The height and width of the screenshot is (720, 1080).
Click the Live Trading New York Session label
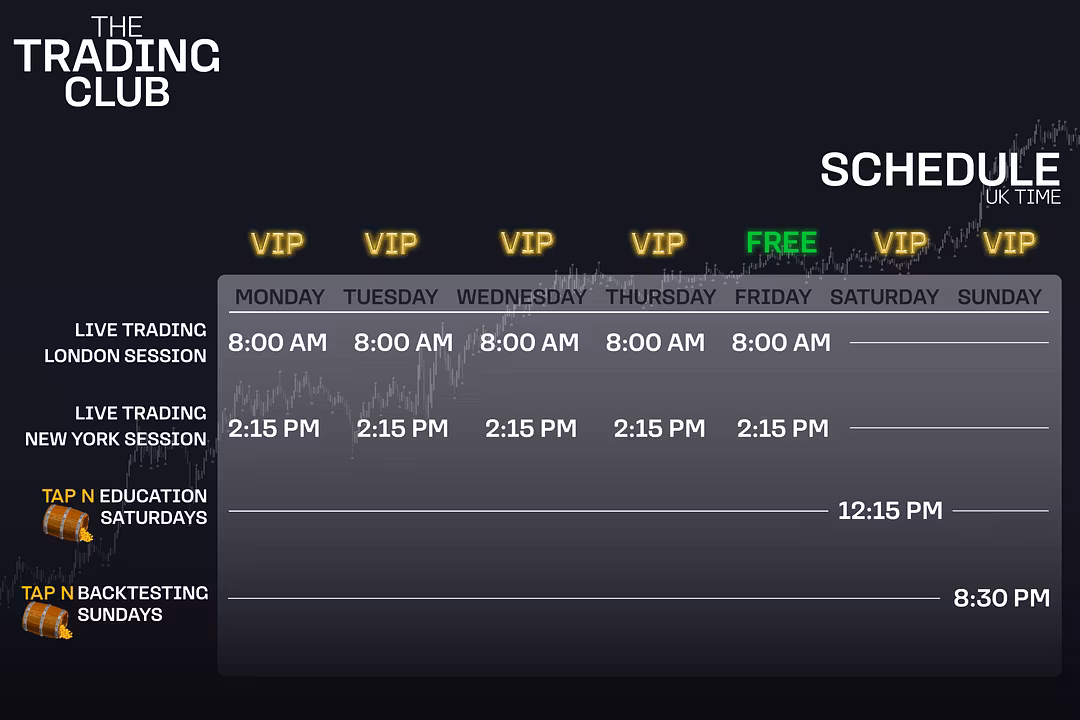click(116, 426)
